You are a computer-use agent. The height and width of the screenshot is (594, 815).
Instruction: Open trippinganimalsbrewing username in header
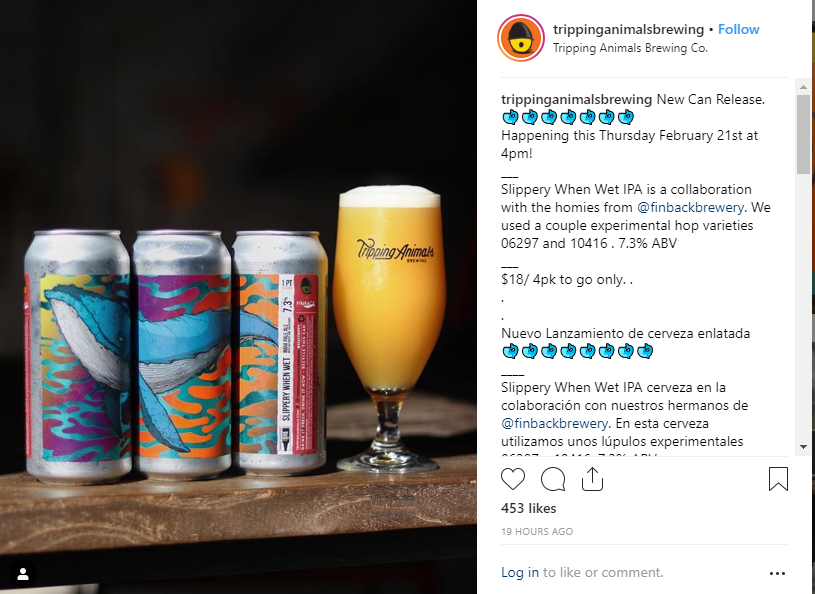pos(628,29)
